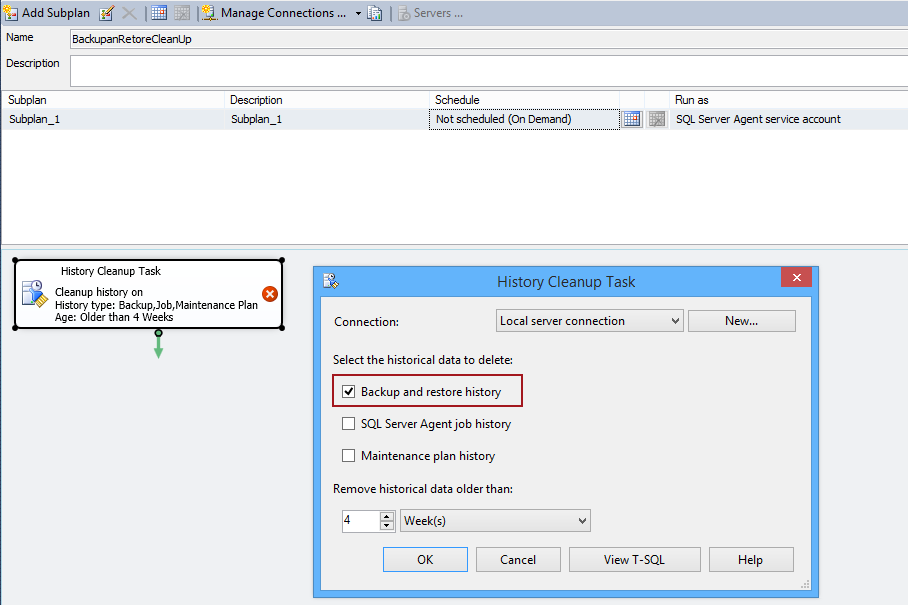Open the Local server connection dropdown
Screen dimensions: 908x605
(590, 321)
